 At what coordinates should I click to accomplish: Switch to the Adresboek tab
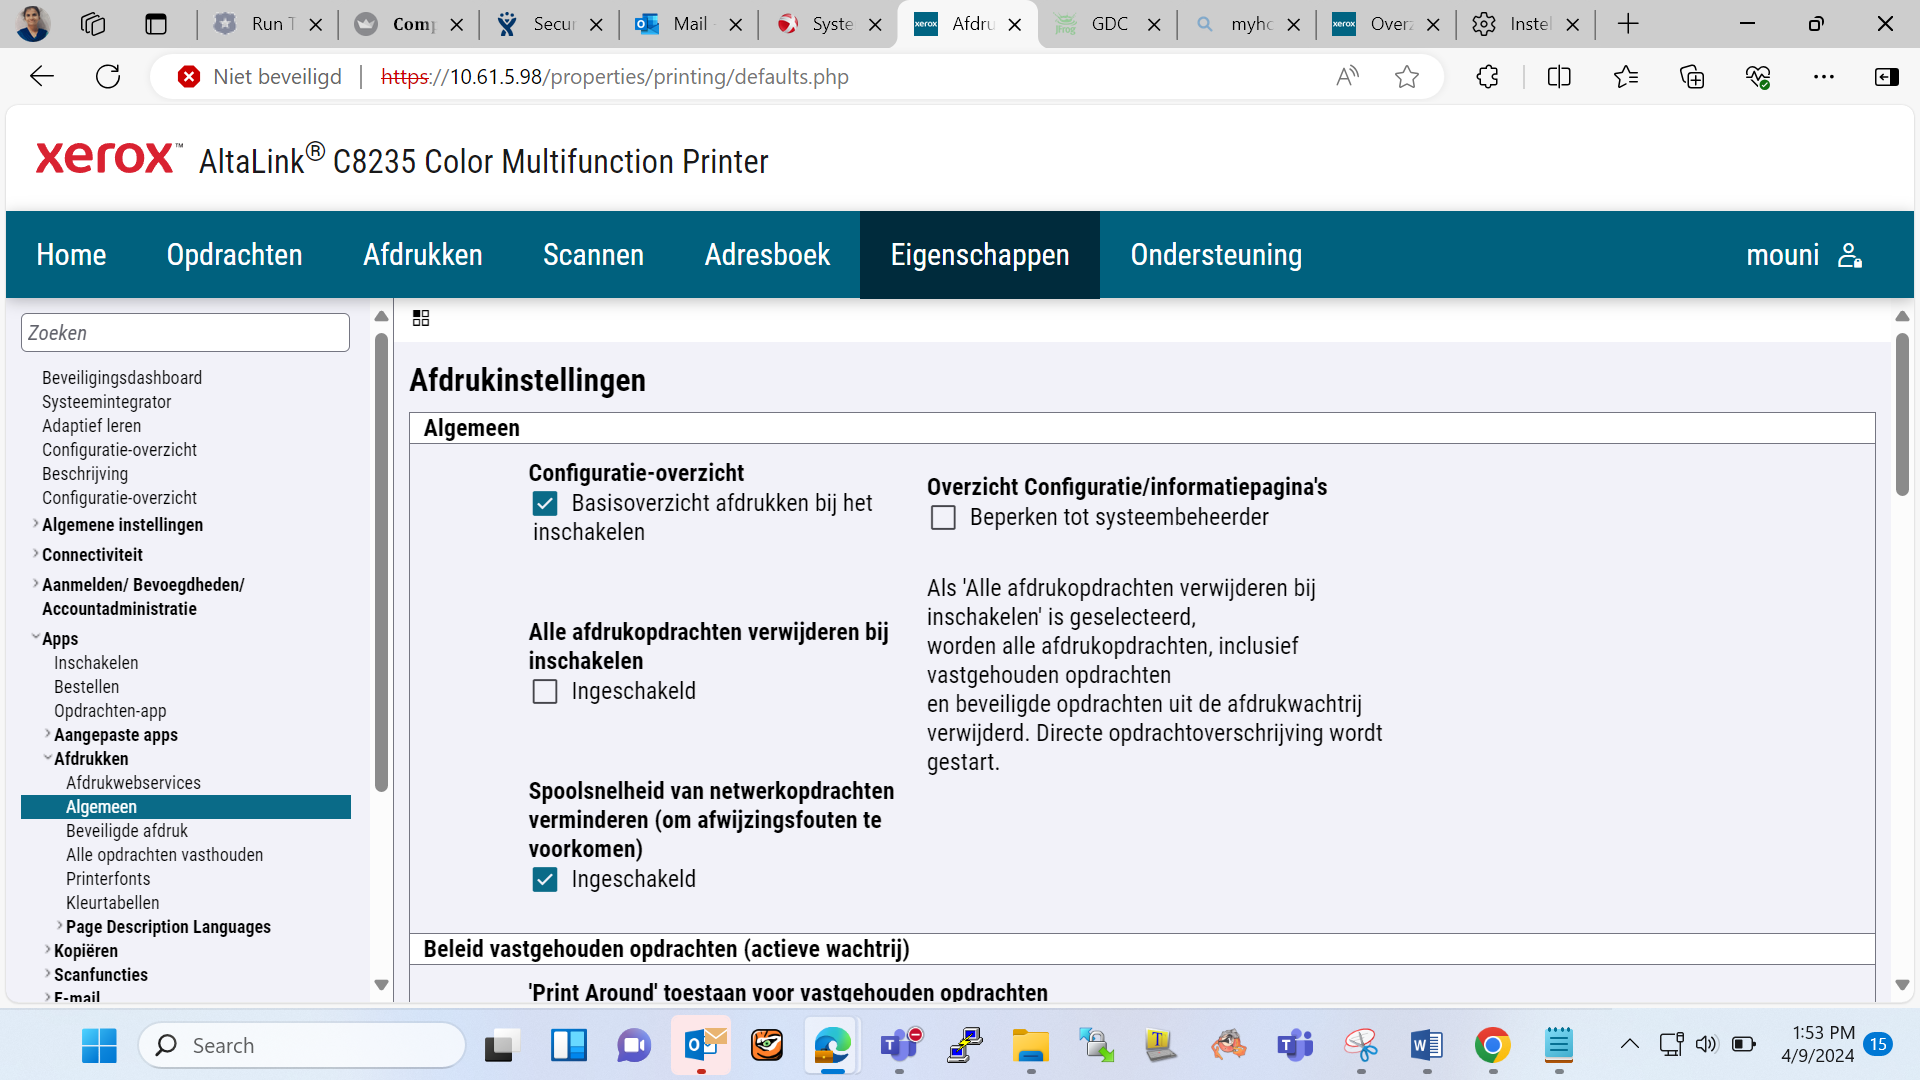(767, 255)
